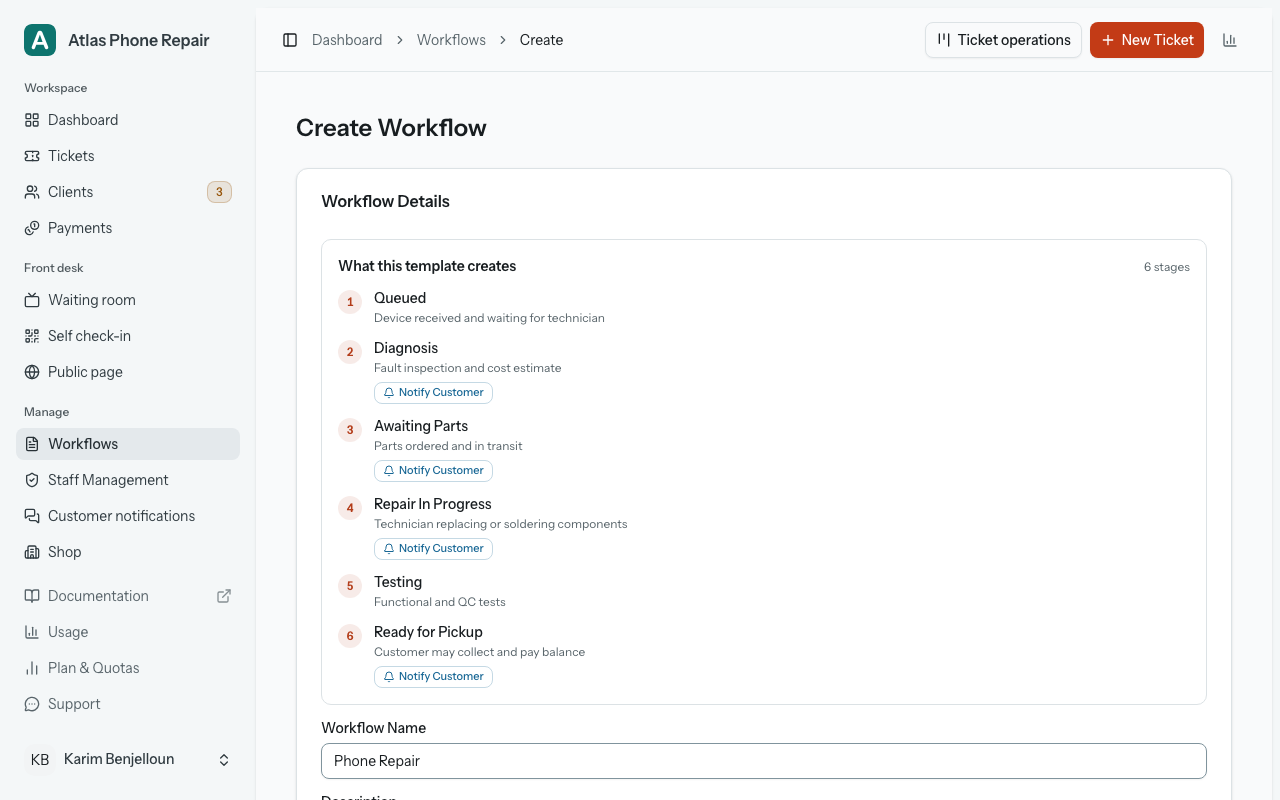This screenshot has width=1280, height=800.
Task: Click the New Ticket button
Action: click(x=1147, y=40)
